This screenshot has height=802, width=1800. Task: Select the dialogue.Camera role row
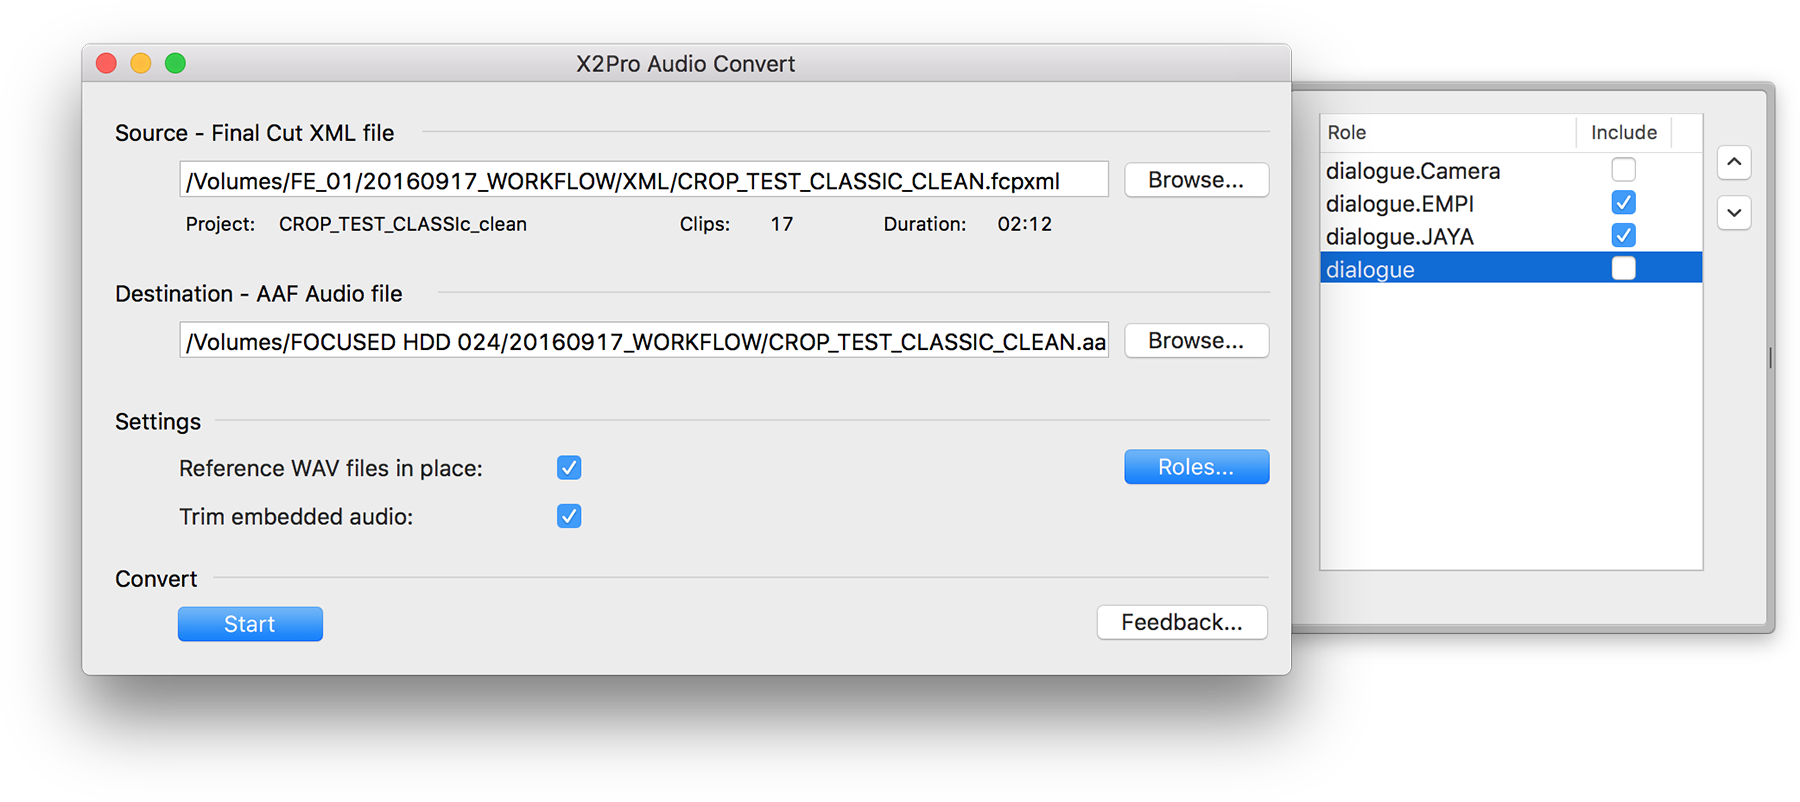tap(1511, 170)
